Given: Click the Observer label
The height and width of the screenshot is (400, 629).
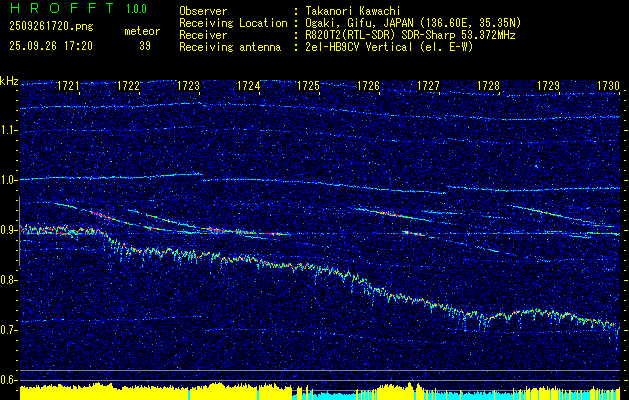Looking at the screenshot, I should [203, 11].
